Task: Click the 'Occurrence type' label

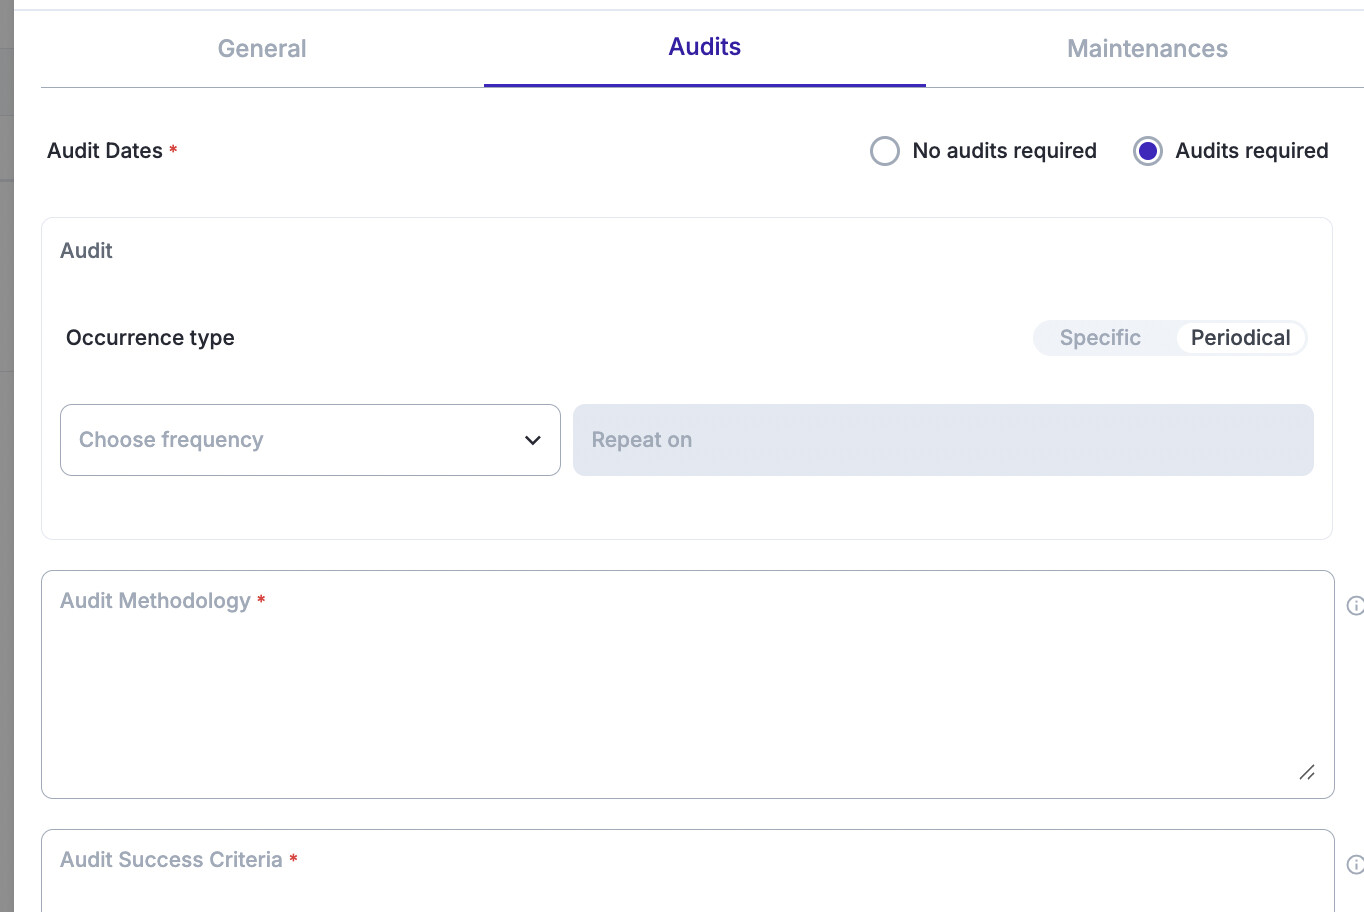Action: click(x=150, y=338)
